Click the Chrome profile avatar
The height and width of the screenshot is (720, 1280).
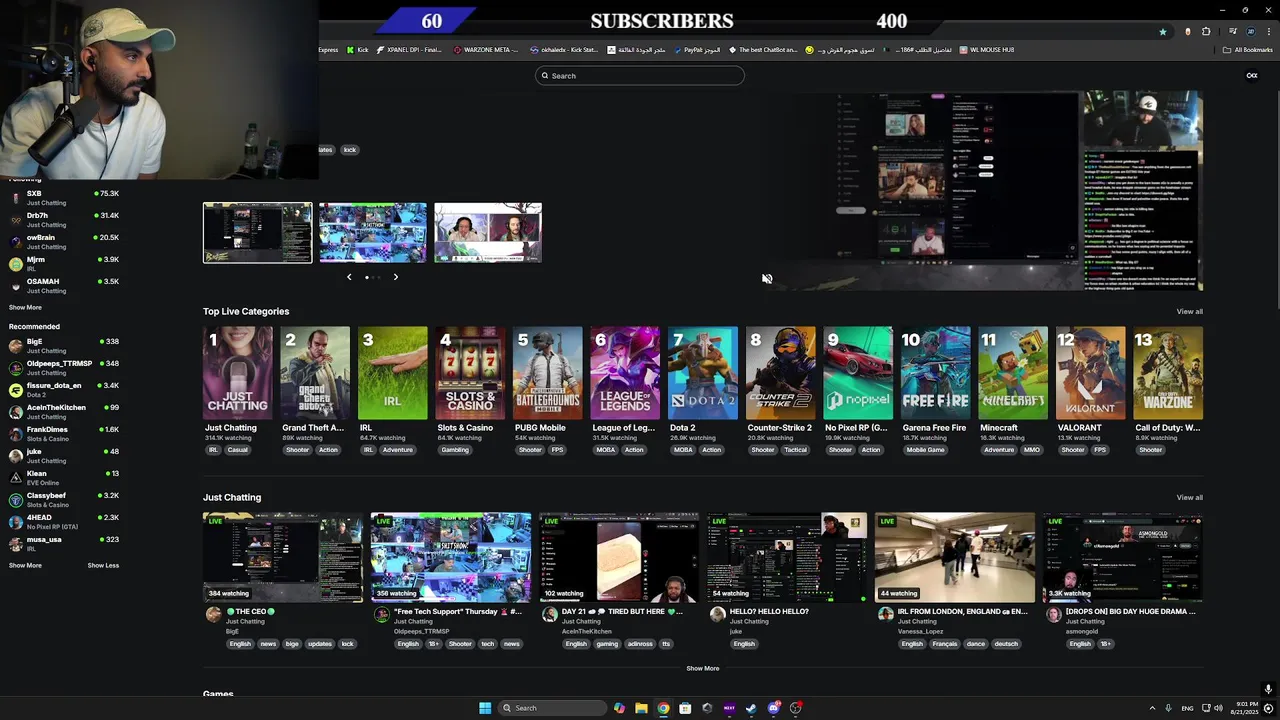[x=1250, y=32]
